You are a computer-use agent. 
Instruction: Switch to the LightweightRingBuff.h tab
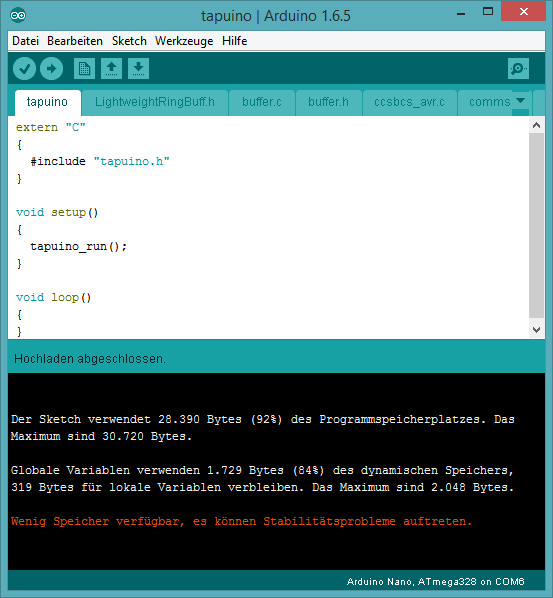pos(155,102)
